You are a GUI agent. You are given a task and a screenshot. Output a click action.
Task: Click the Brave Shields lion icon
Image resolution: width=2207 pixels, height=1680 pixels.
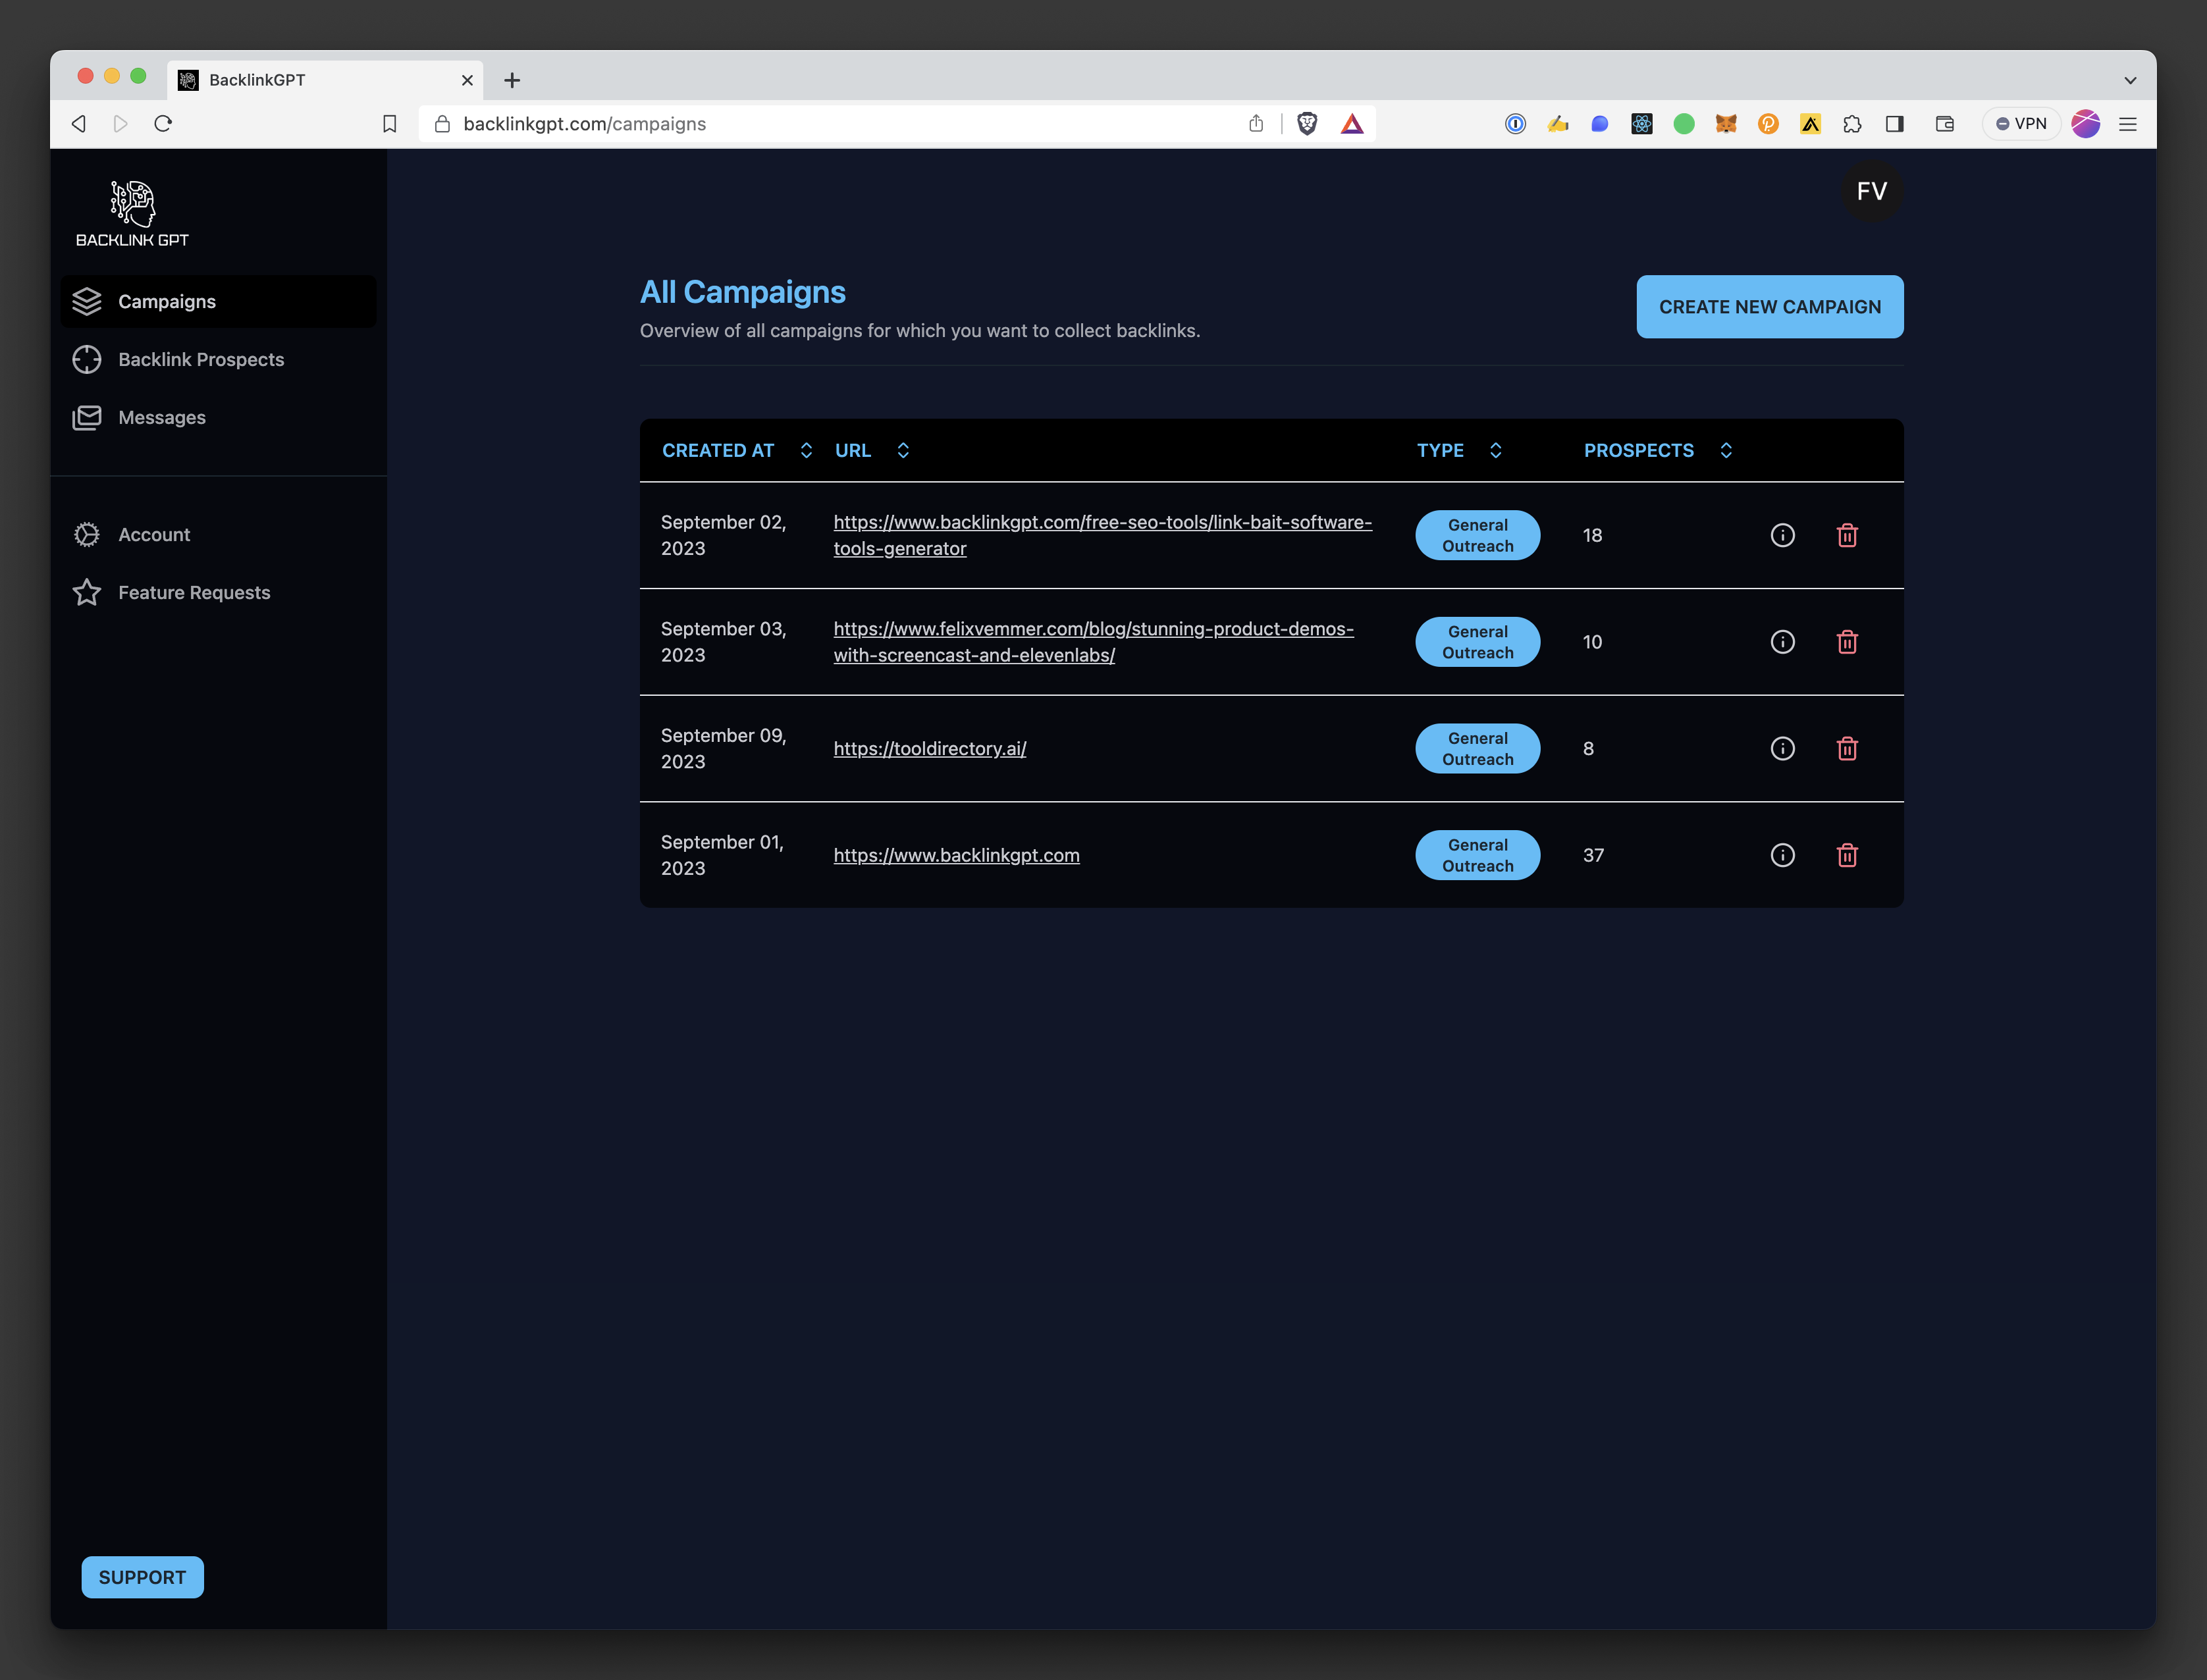click(1307, 123)
